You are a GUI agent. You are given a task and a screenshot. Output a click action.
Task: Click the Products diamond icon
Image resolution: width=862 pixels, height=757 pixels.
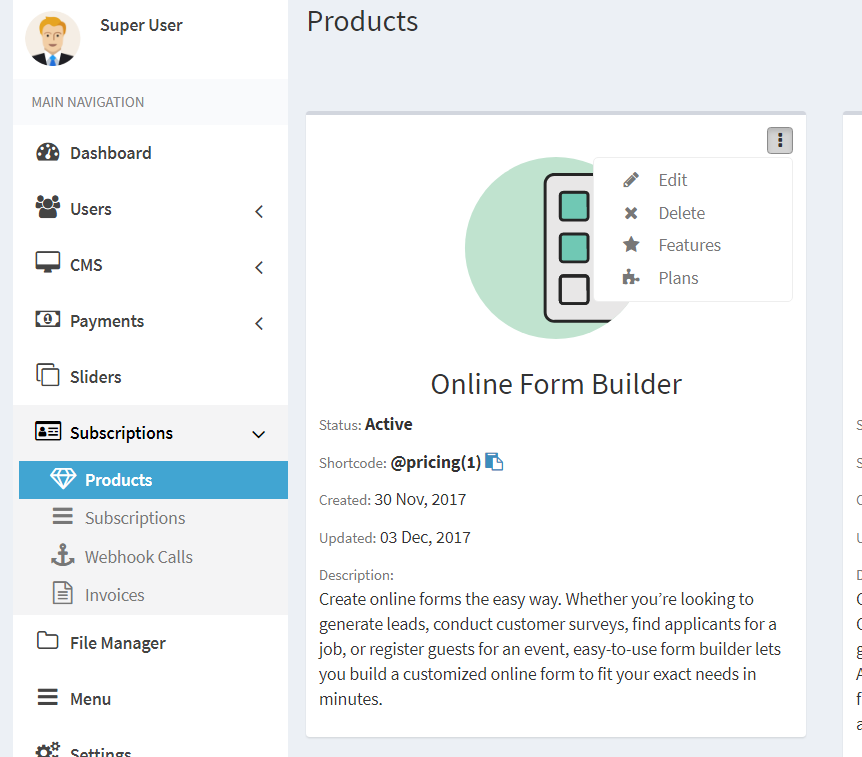63,479
